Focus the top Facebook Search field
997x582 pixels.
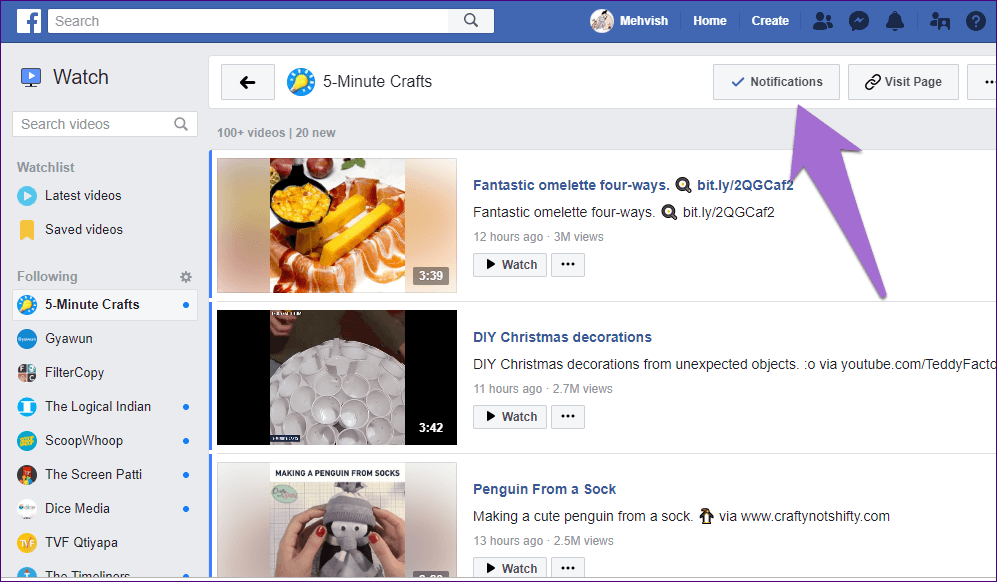pyautogui.click(x=248, y=21)
